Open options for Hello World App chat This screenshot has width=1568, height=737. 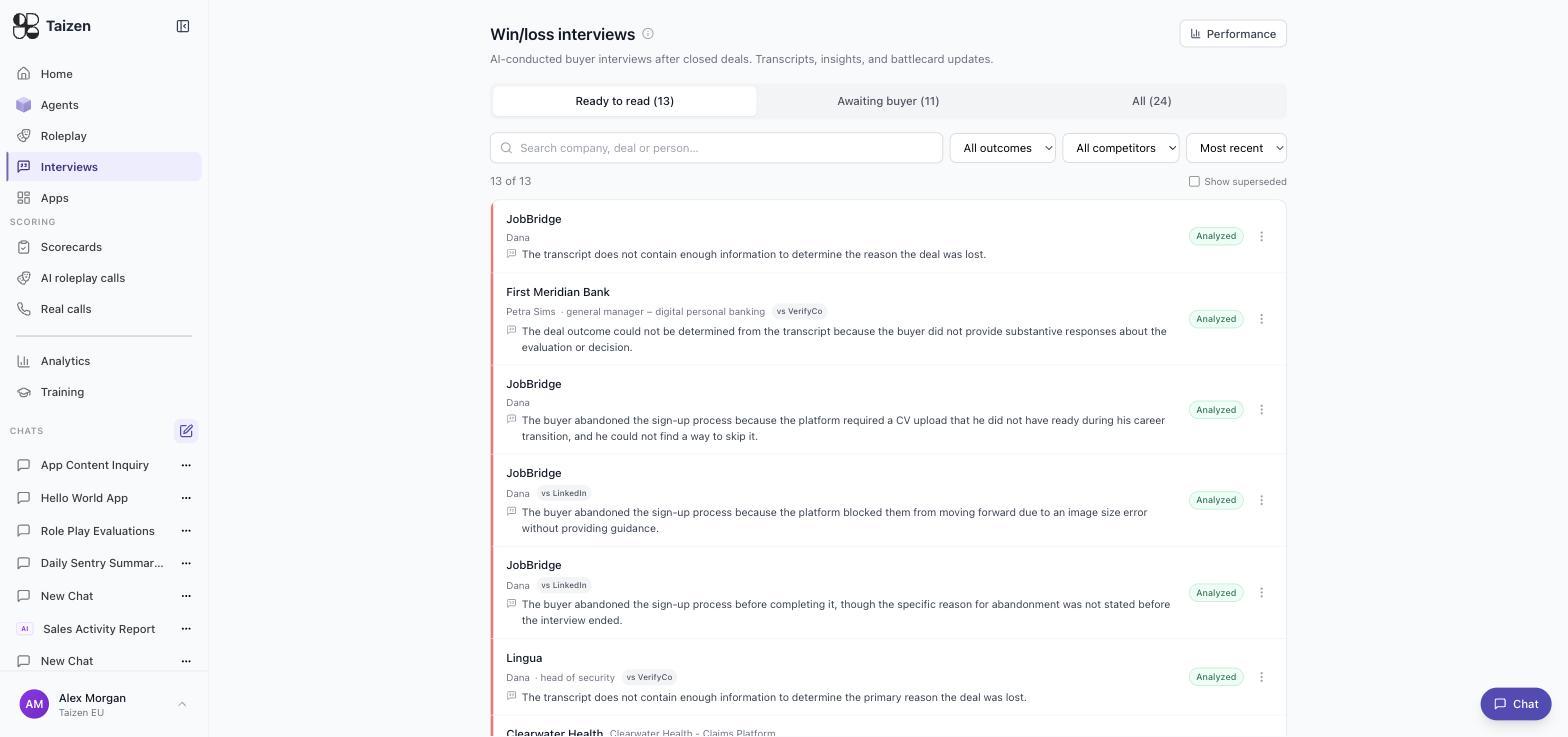(x=186, y=498)
